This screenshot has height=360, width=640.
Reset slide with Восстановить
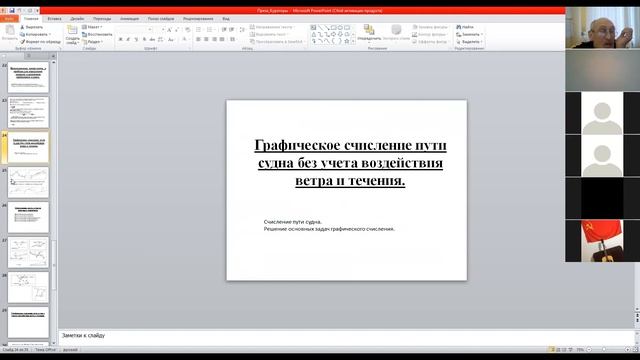tap(97, 35)
